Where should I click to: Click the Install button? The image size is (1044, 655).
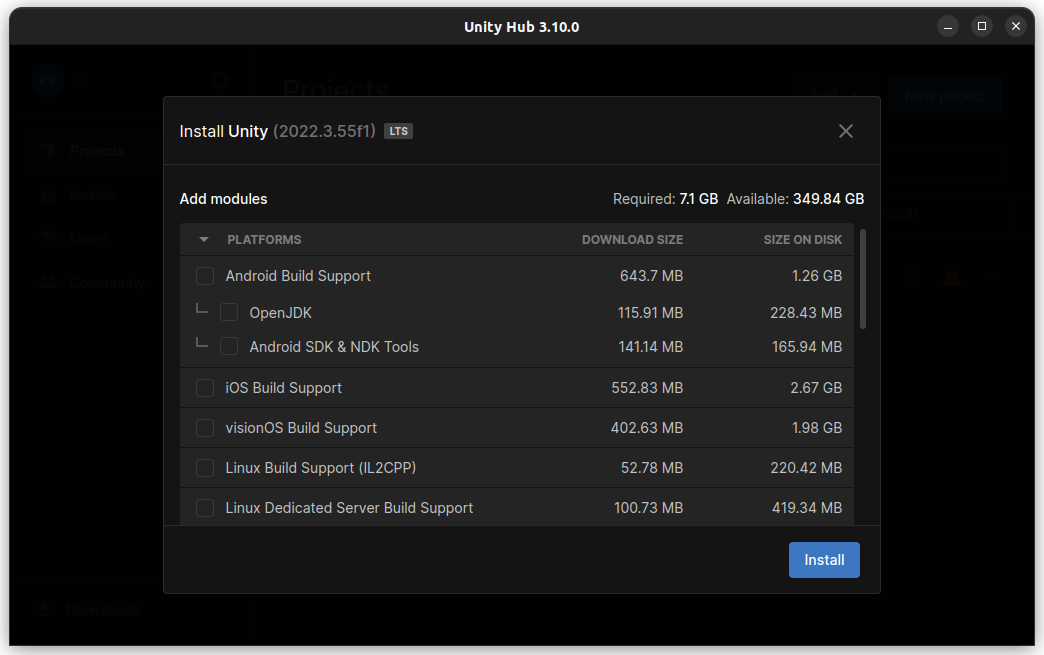[x=824, y=560]
